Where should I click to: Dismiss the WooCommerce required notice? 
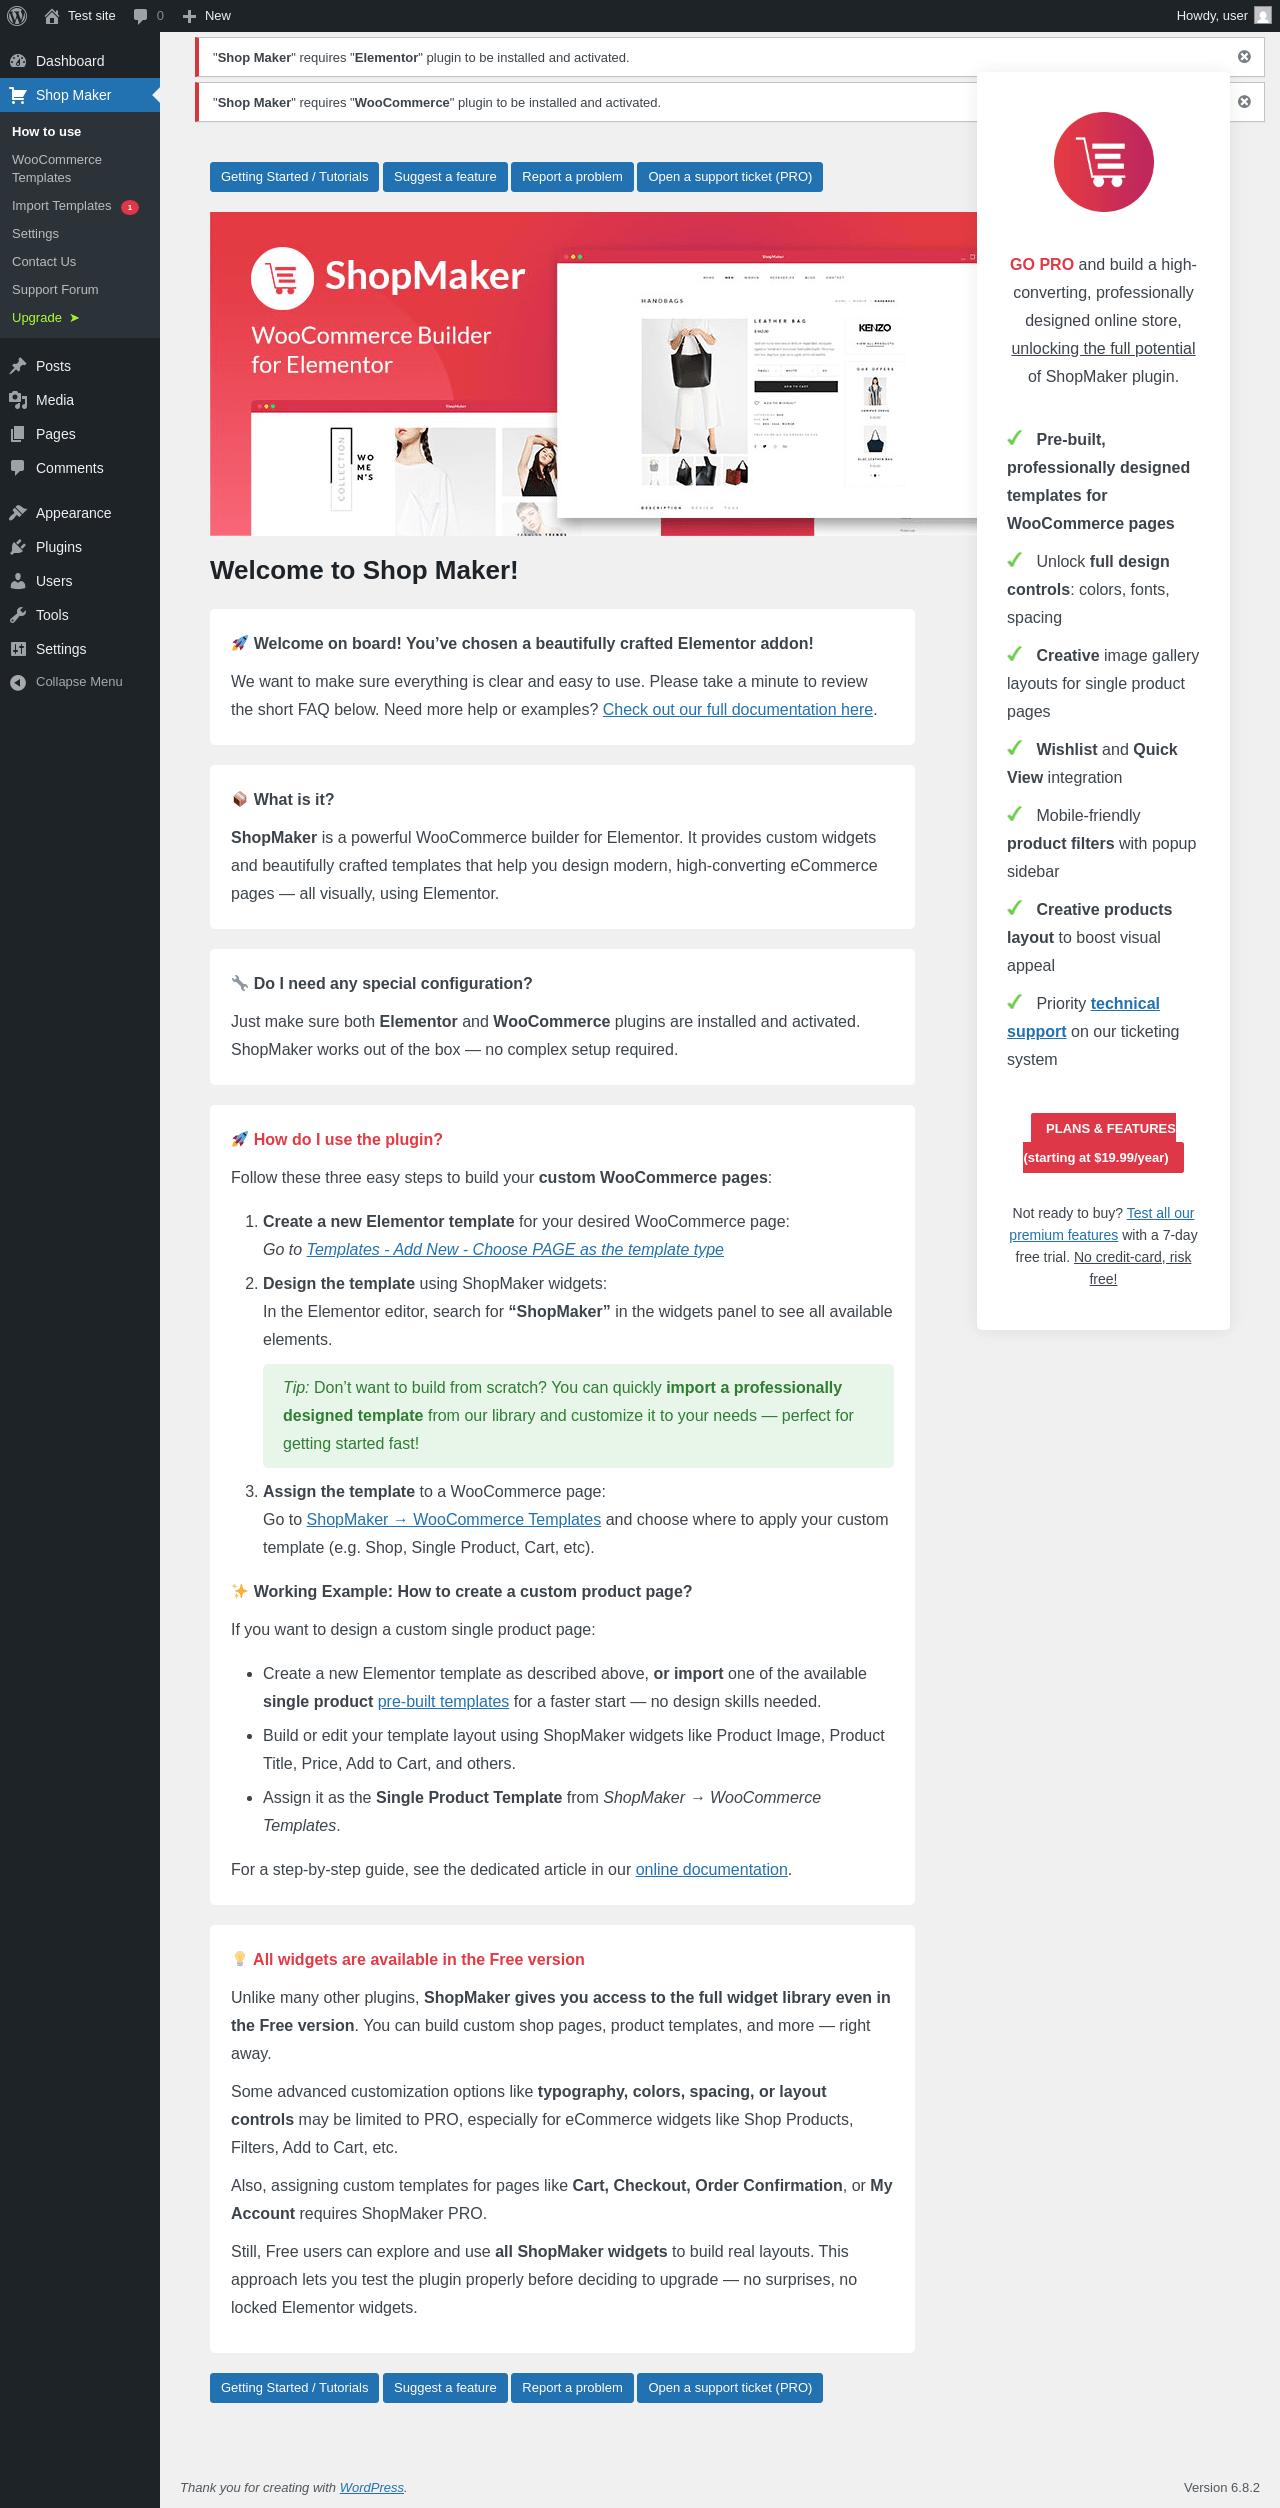click(x=1244, y=102)
